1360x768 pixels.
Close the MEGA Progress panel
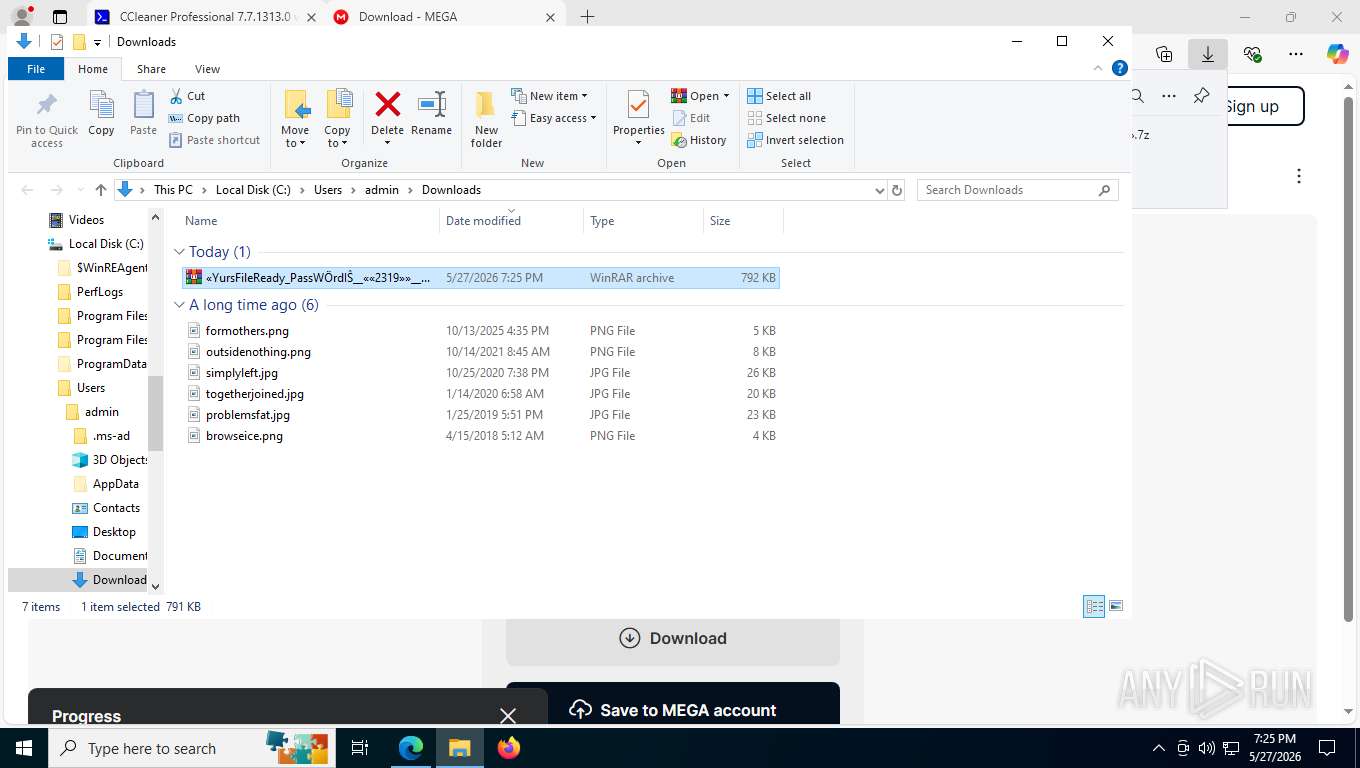[x=508, y=716]
